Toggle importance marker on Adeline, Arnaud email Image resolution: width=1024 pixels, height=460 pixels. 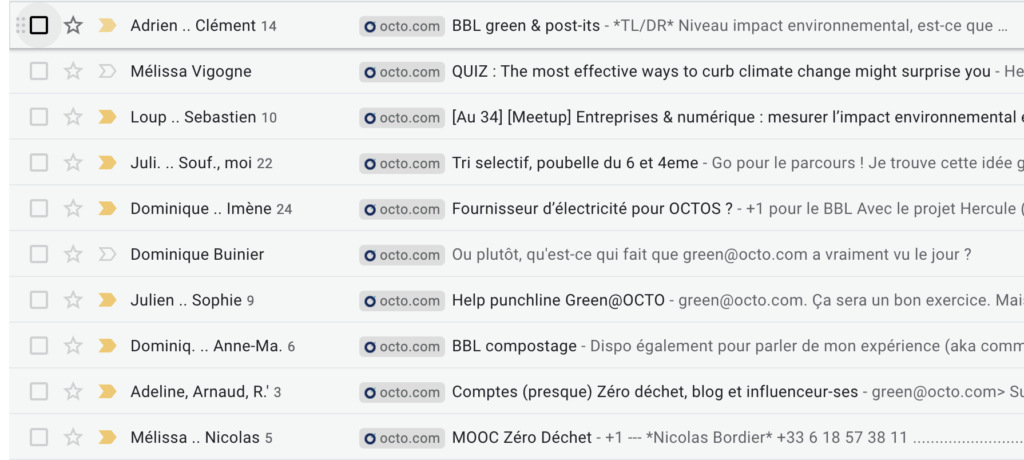click(x=107, y=392)
